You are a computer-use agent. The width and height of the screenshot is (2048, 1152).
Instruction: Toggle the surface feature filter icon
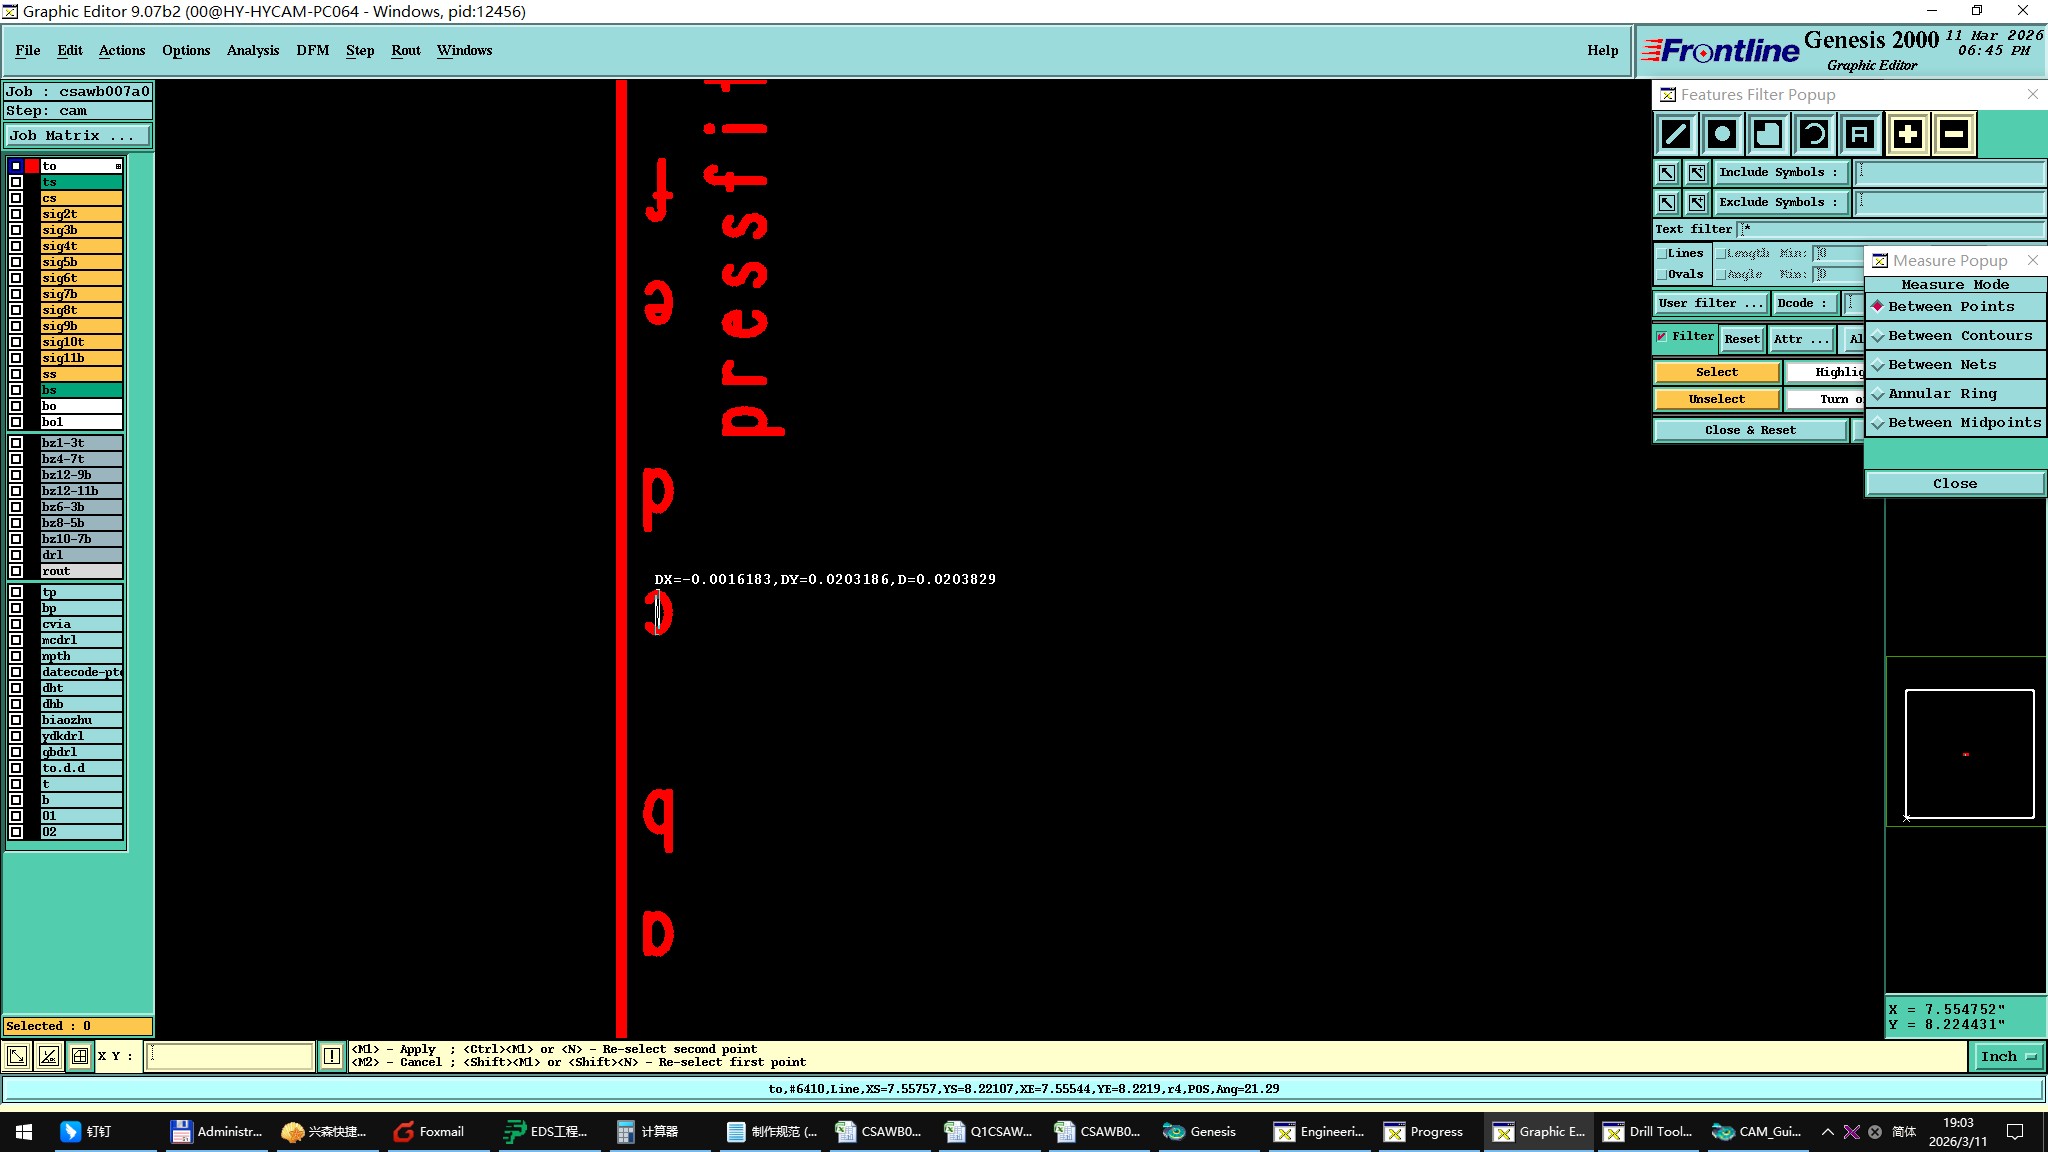point(1768,134)
